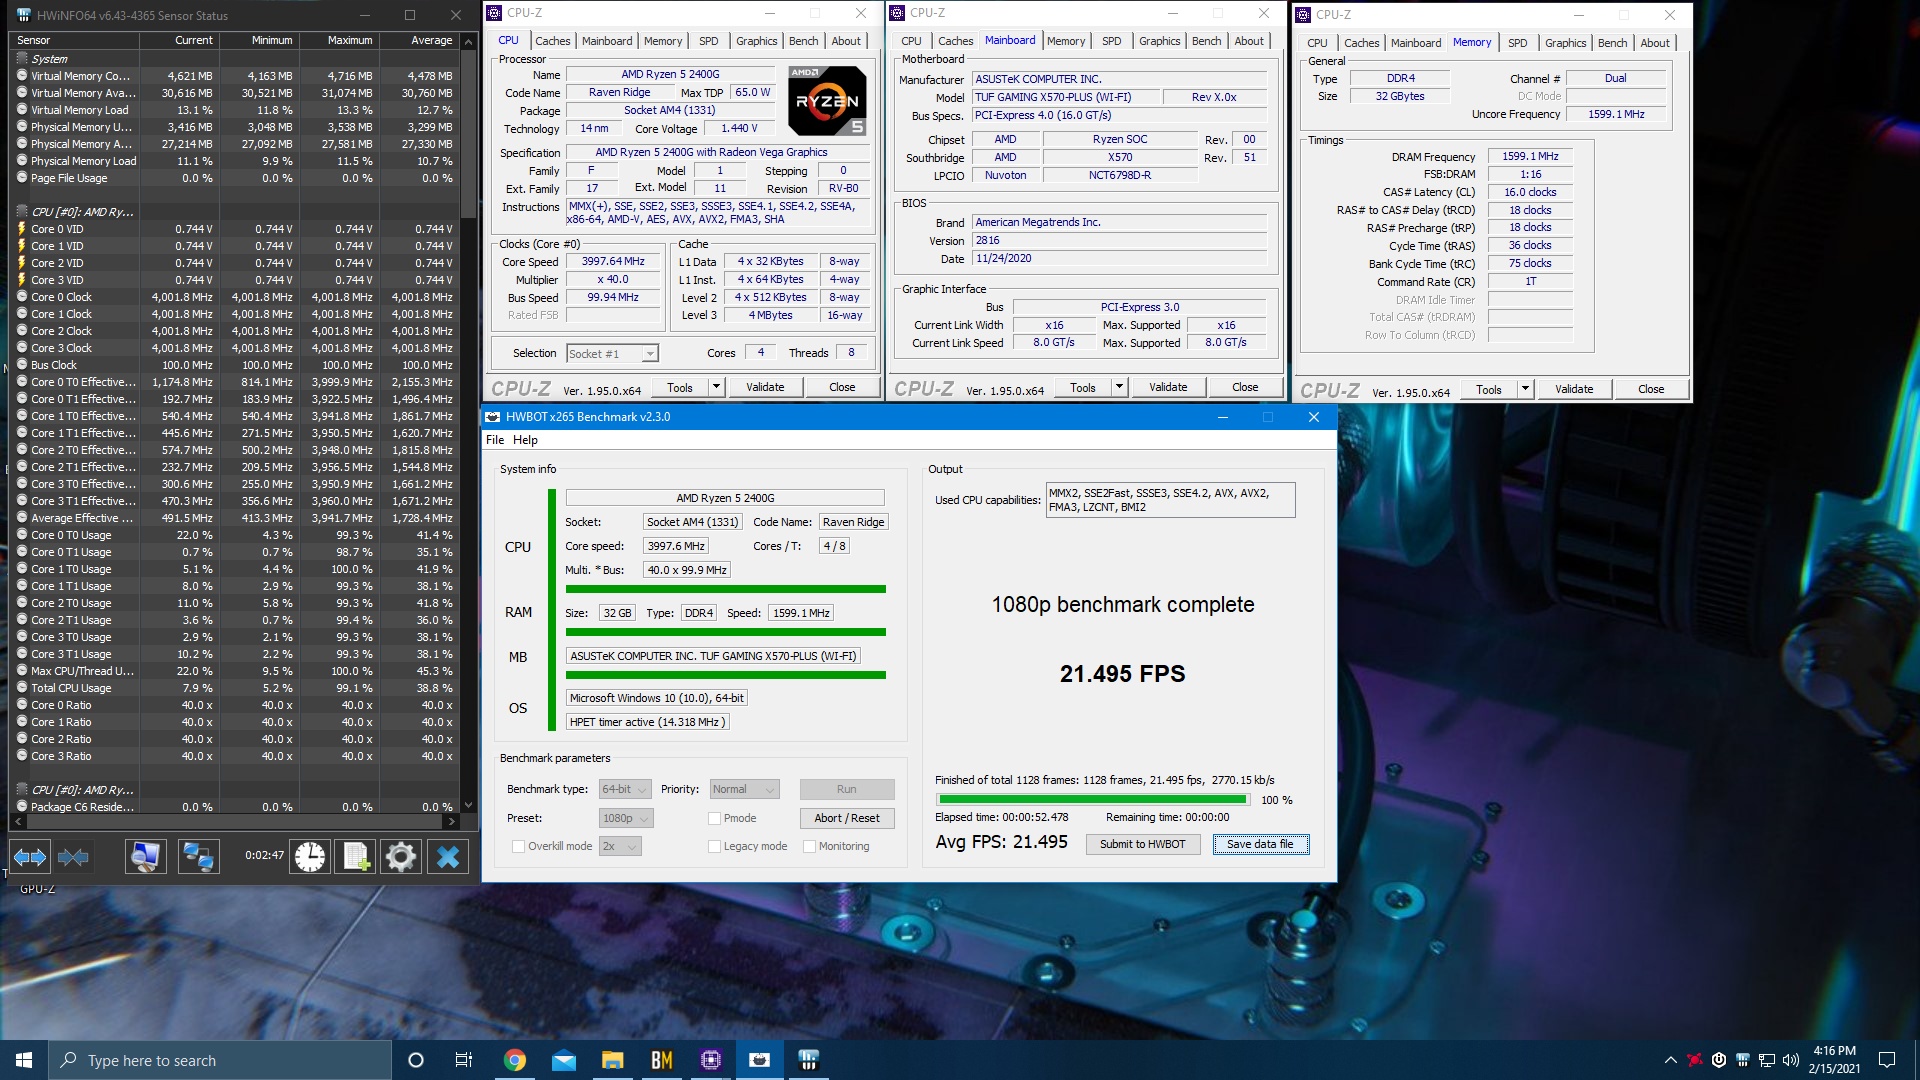The width and height of the screenshot is (1920, 1080).
Task: Open the Mail app on the taskbar
Action: 563,1060
